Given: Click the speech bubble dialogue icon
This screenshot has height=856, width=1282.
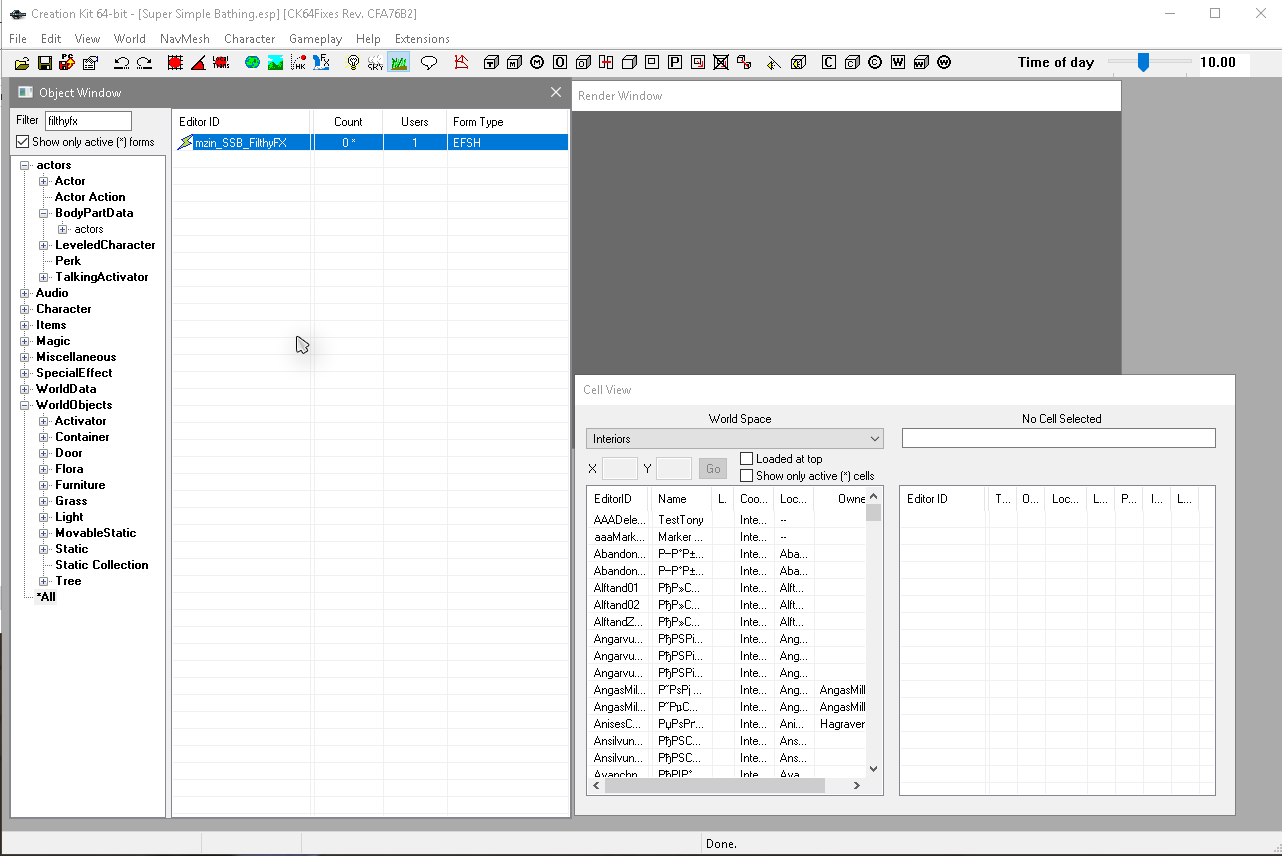Looking at the screenshot, I should coord(429,63).
